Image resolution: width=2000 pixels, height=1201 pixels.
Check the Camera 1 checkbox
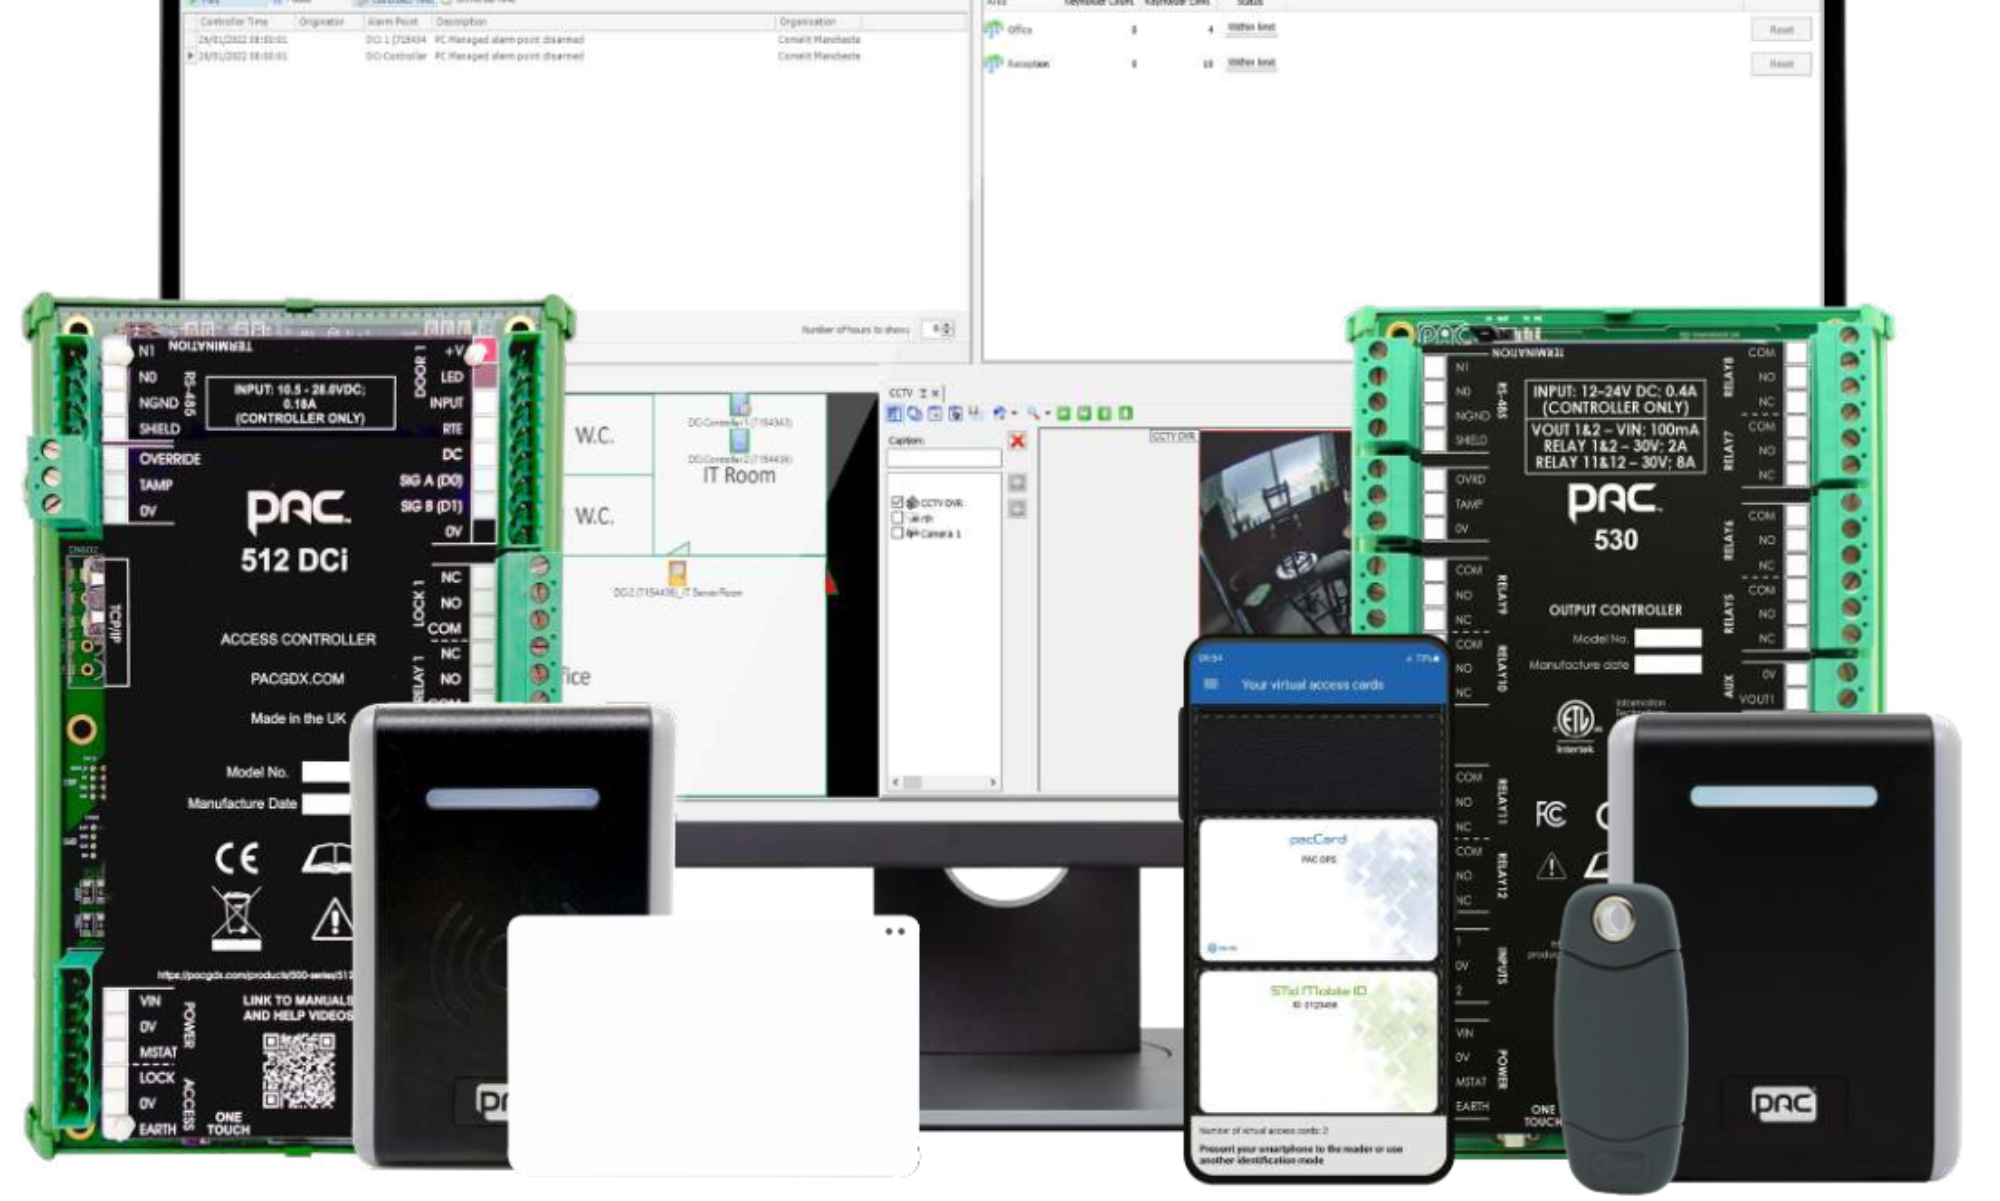click(897, 533)
